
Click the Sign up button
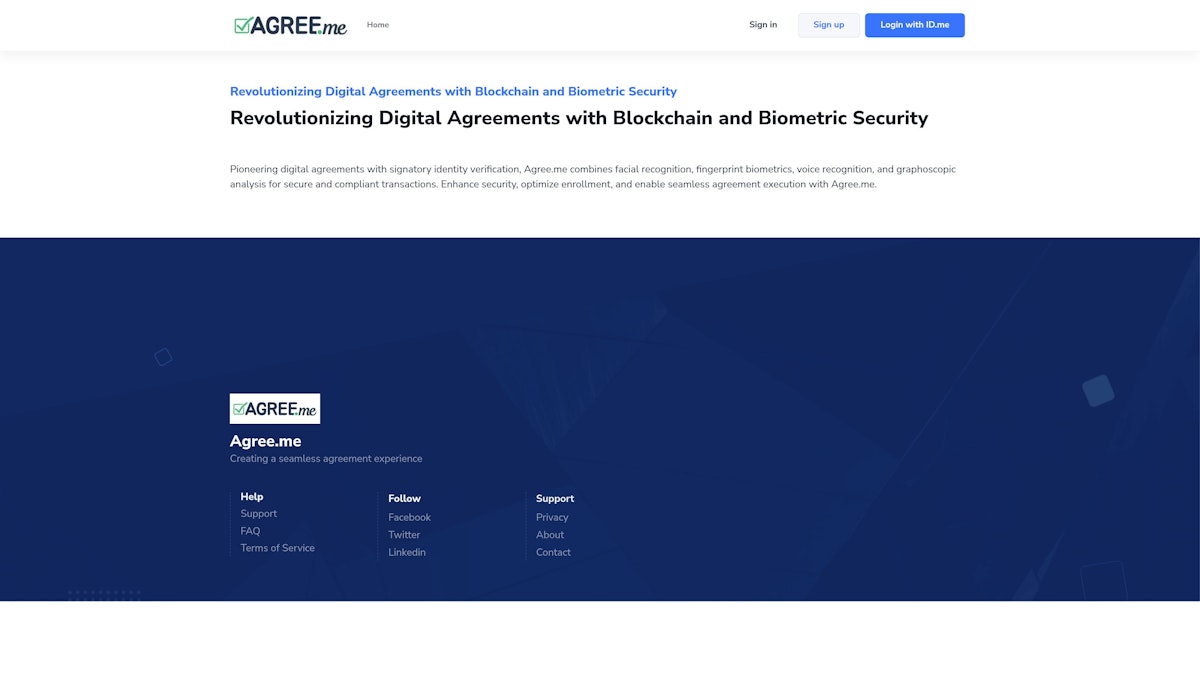(x=828, y=25)
